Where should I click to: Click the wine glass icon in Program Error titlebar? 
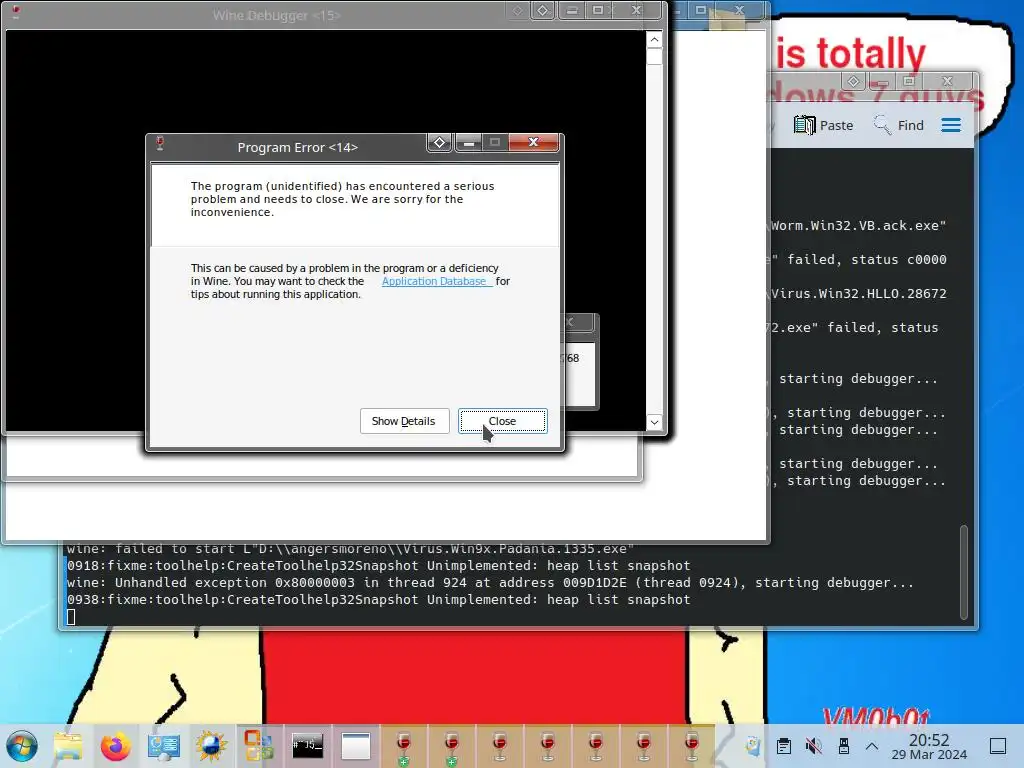159,144
